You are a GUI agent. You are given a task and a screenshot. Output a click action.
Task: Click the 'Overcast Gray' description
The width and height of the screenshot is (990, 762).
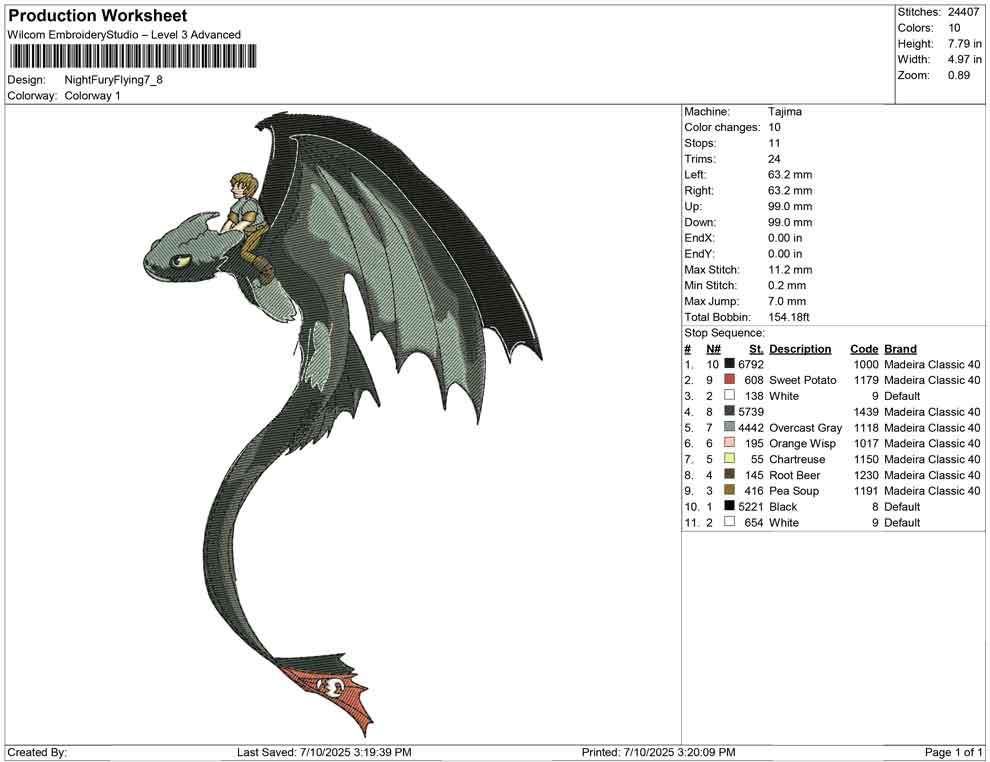click(x=806, y=427)
